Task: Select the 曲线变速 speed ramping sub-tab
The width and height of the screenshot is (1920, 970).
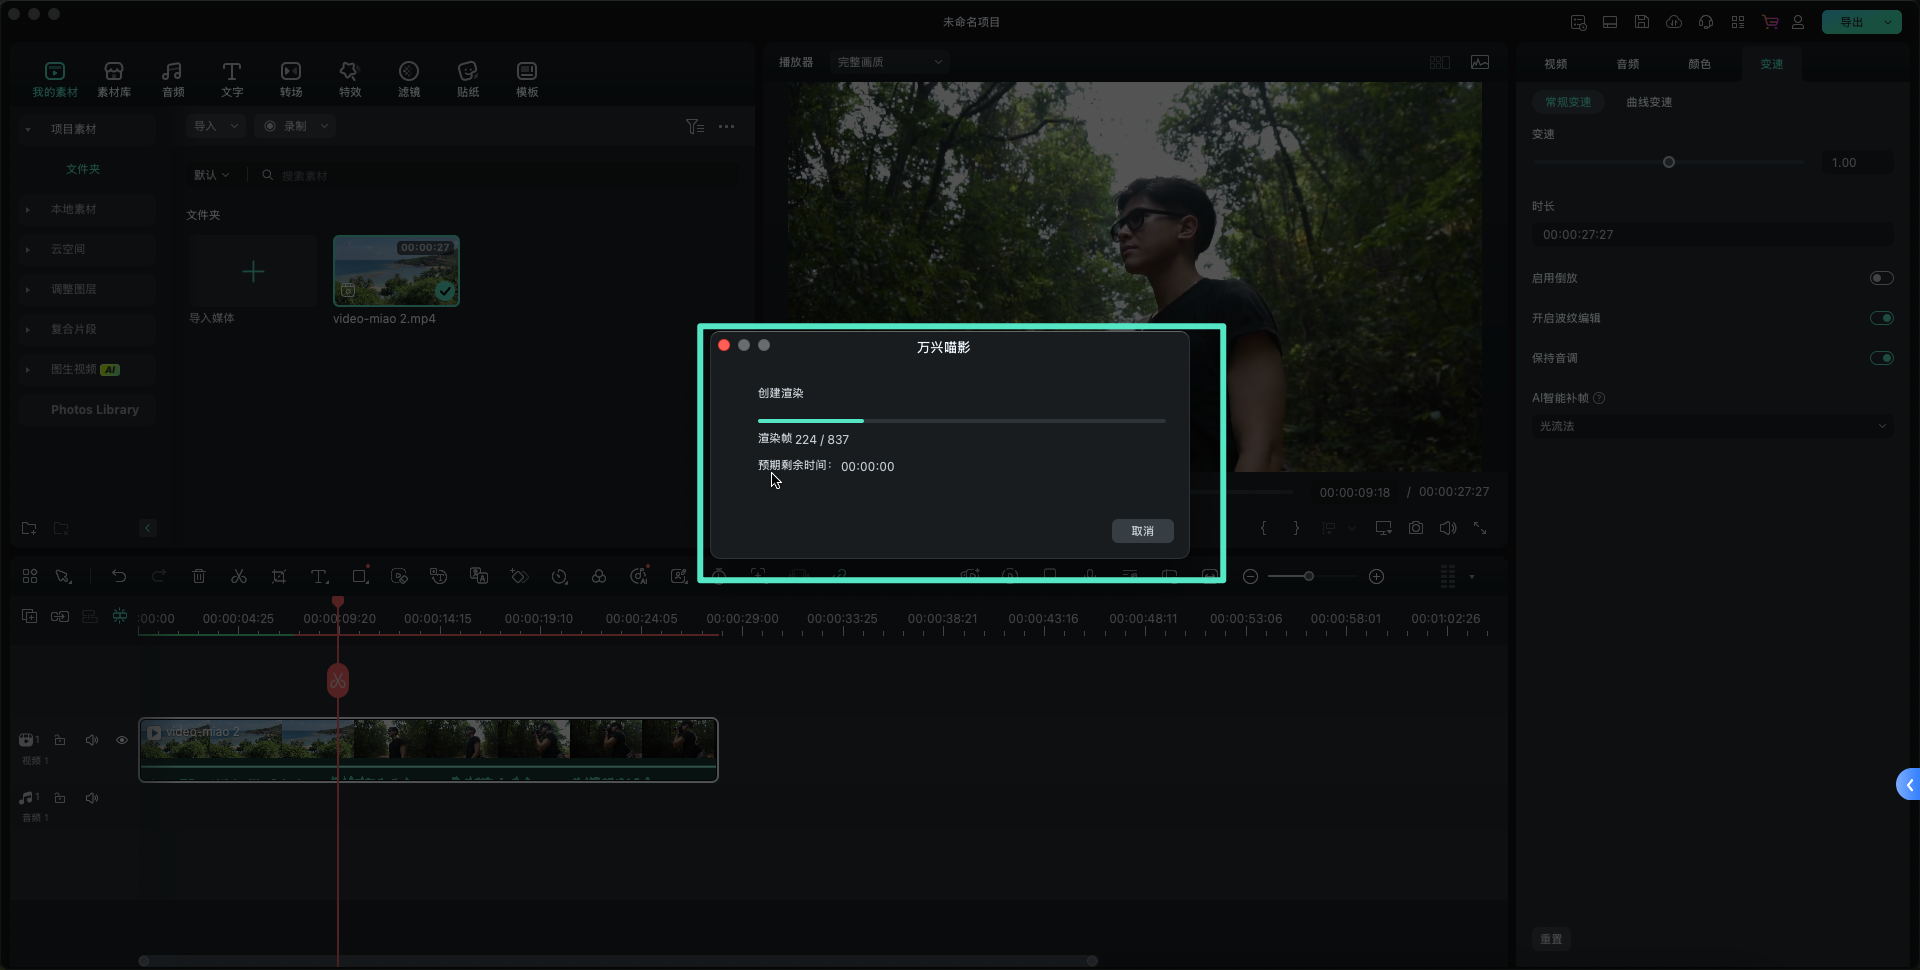Action: 1649,102
